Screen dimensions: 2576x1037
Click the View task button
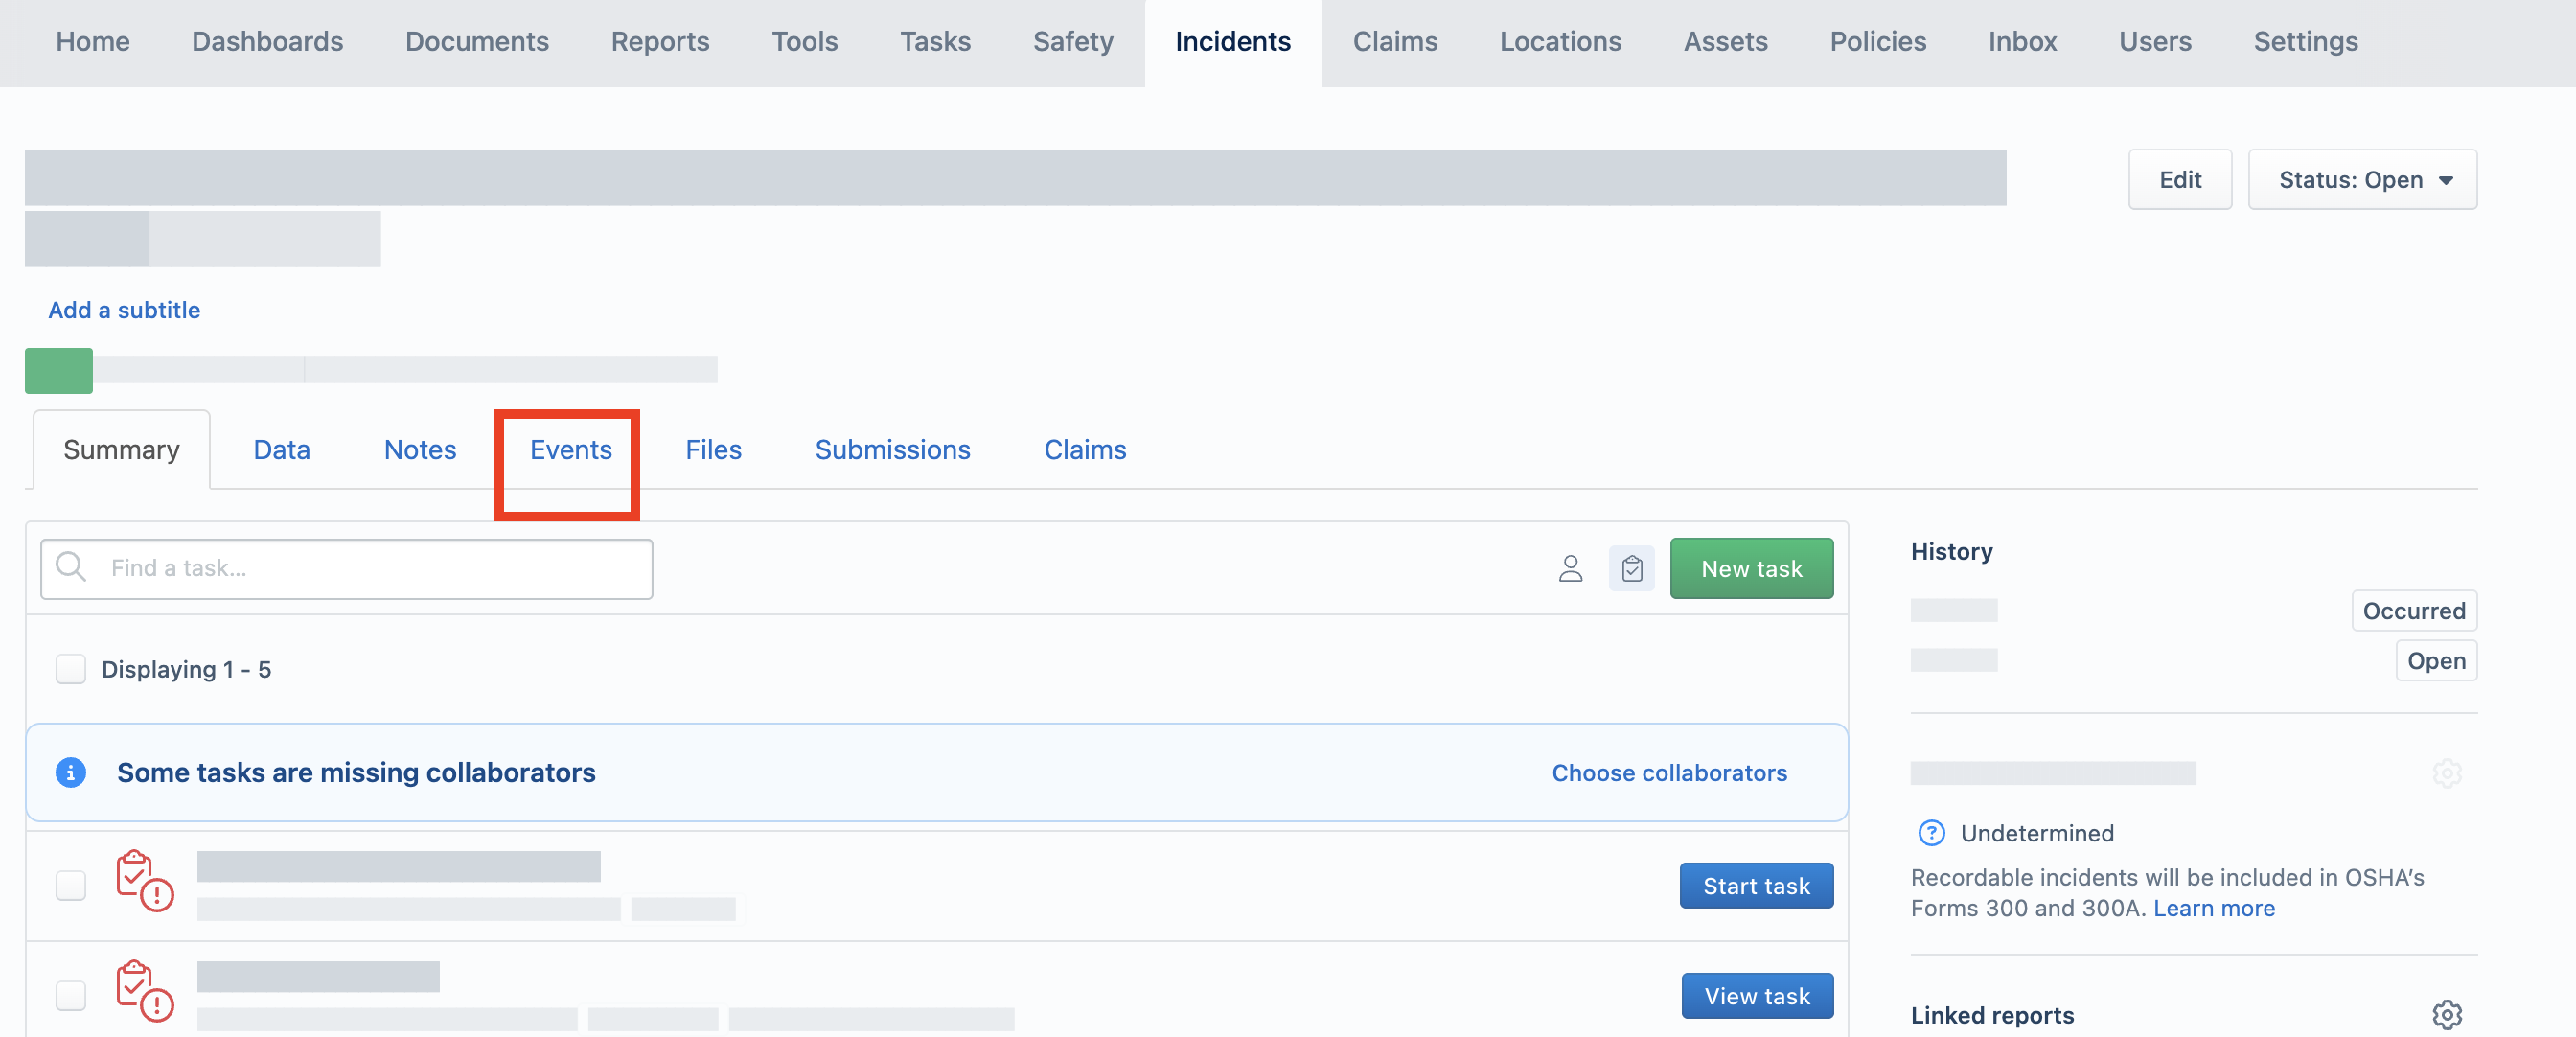1756,995
